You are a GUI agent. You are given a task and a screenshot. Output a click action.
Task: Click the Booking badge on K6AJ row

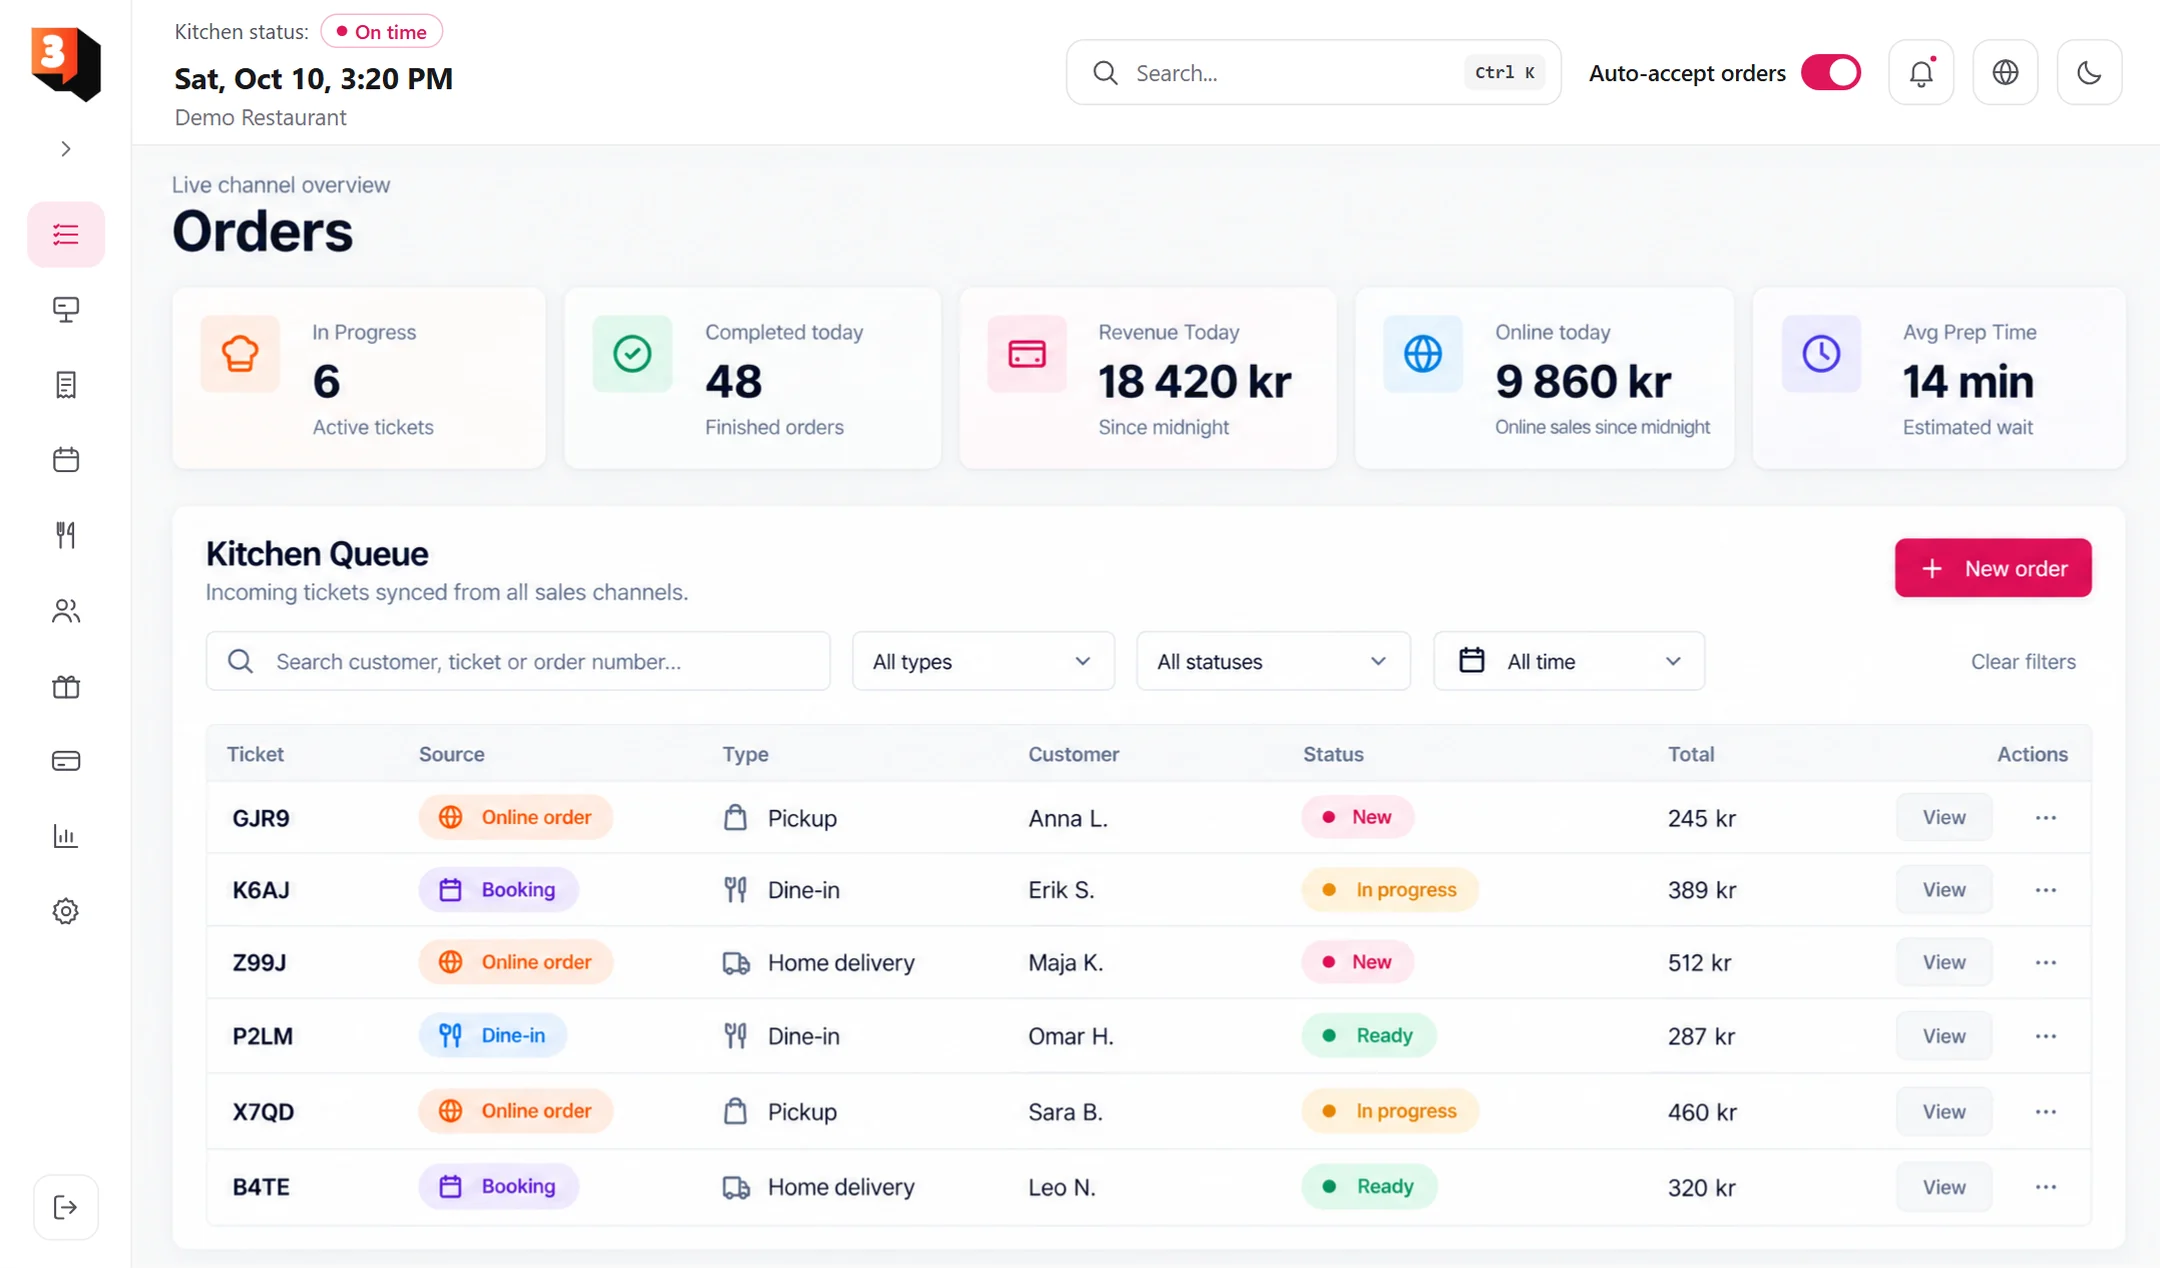pos(498,889)
